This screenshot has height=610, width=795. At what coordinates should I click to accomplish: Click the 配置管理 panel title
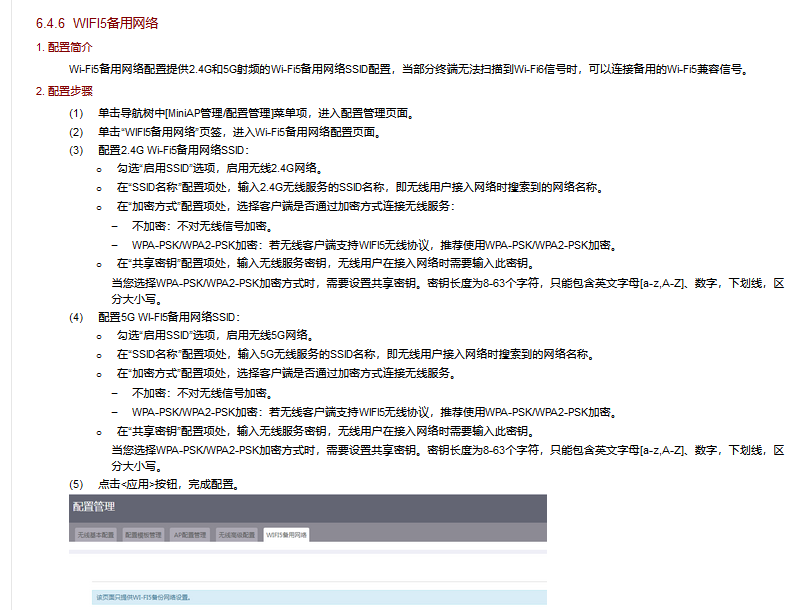(x=93, y=507)
